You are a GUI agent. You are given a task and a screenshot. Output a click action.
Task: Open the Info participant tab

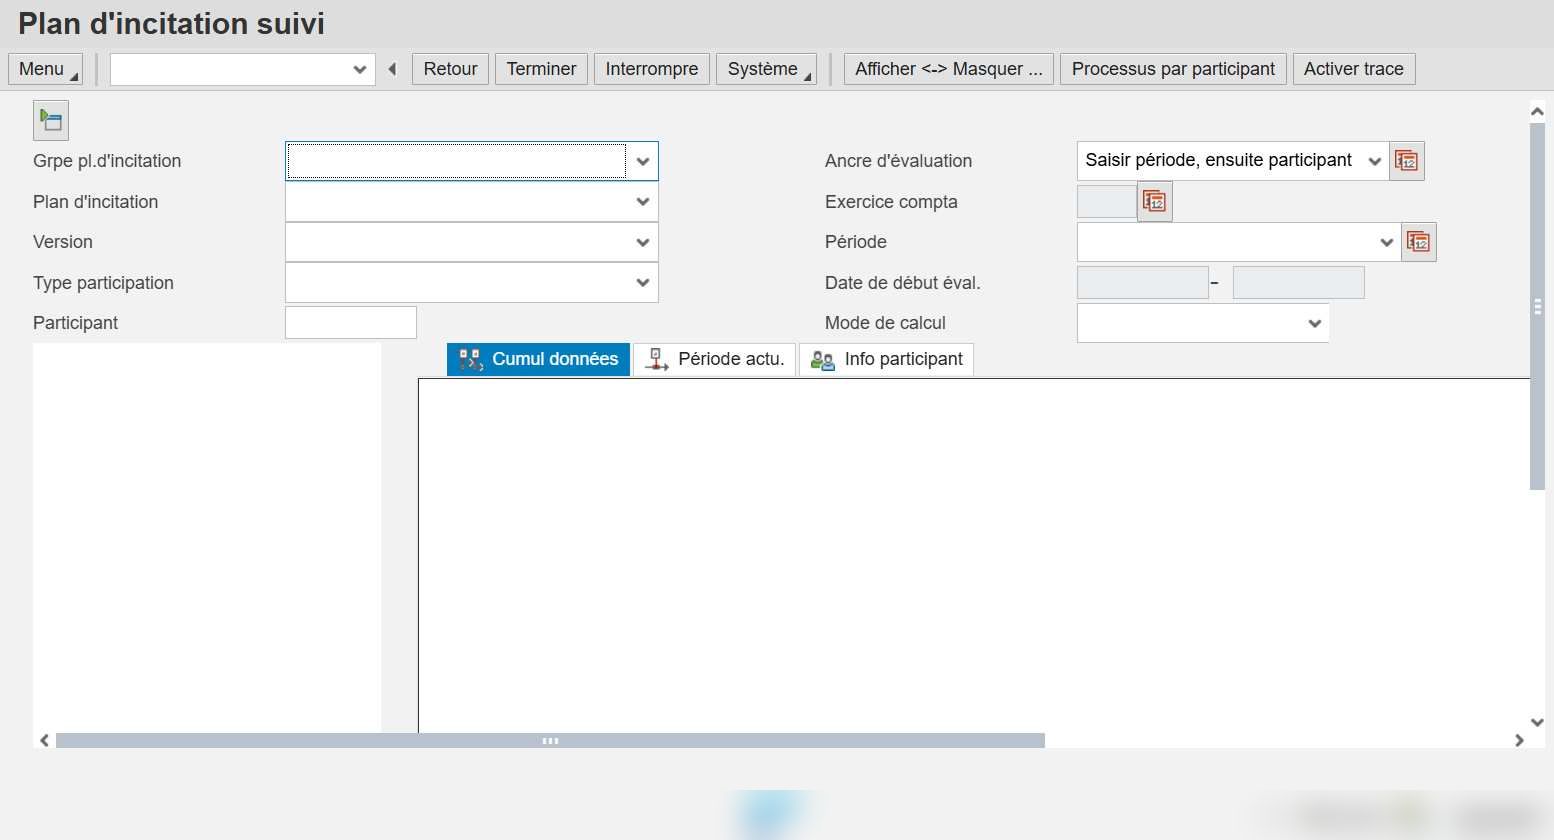(x=887, y=359)
